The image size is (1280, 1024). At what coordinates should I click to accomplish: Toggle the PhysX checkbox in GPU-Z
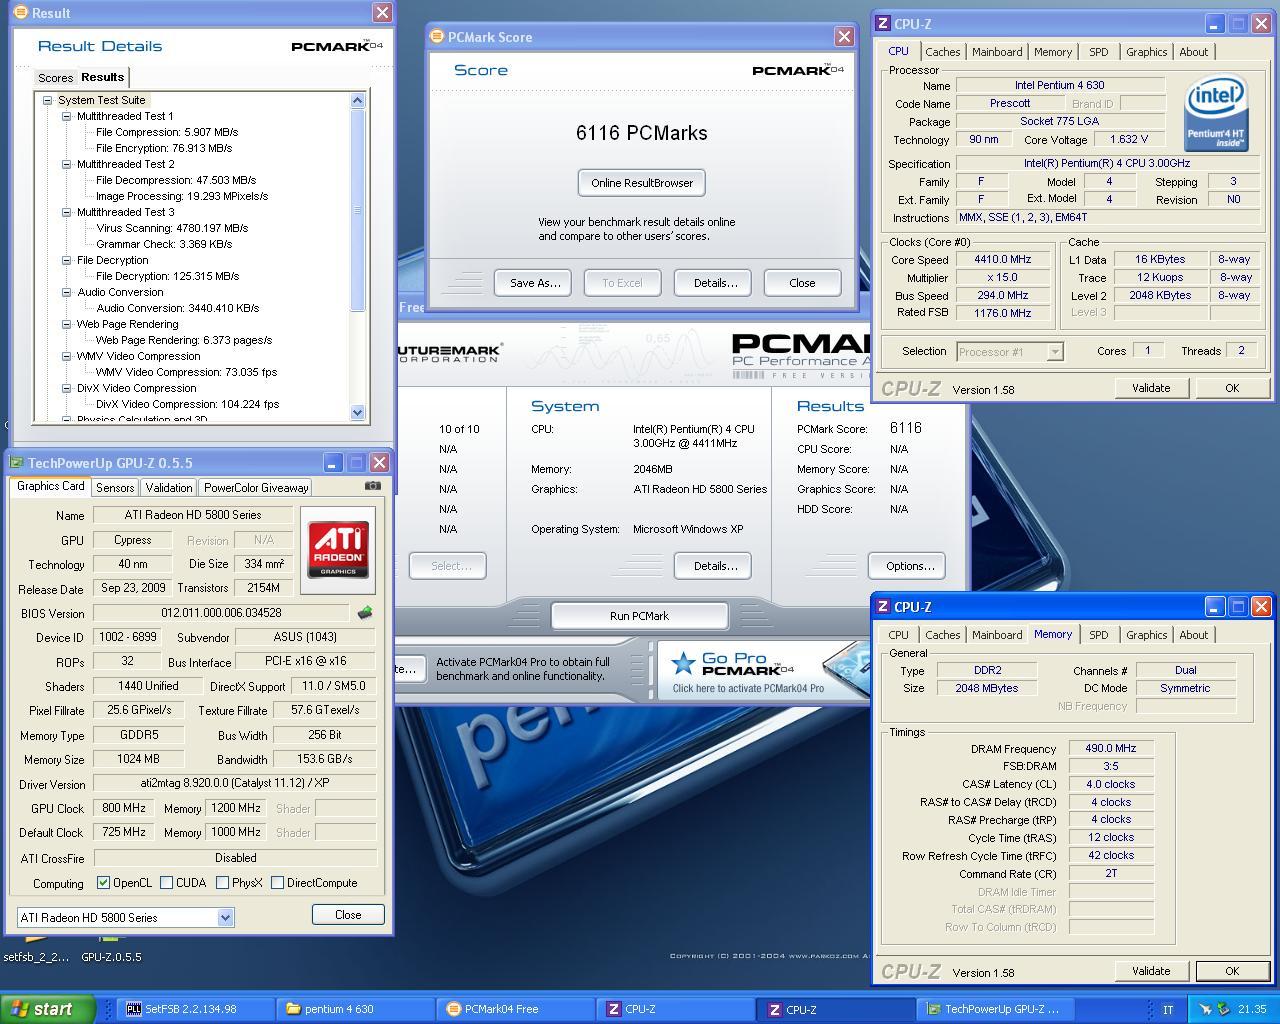pos(222,883)
